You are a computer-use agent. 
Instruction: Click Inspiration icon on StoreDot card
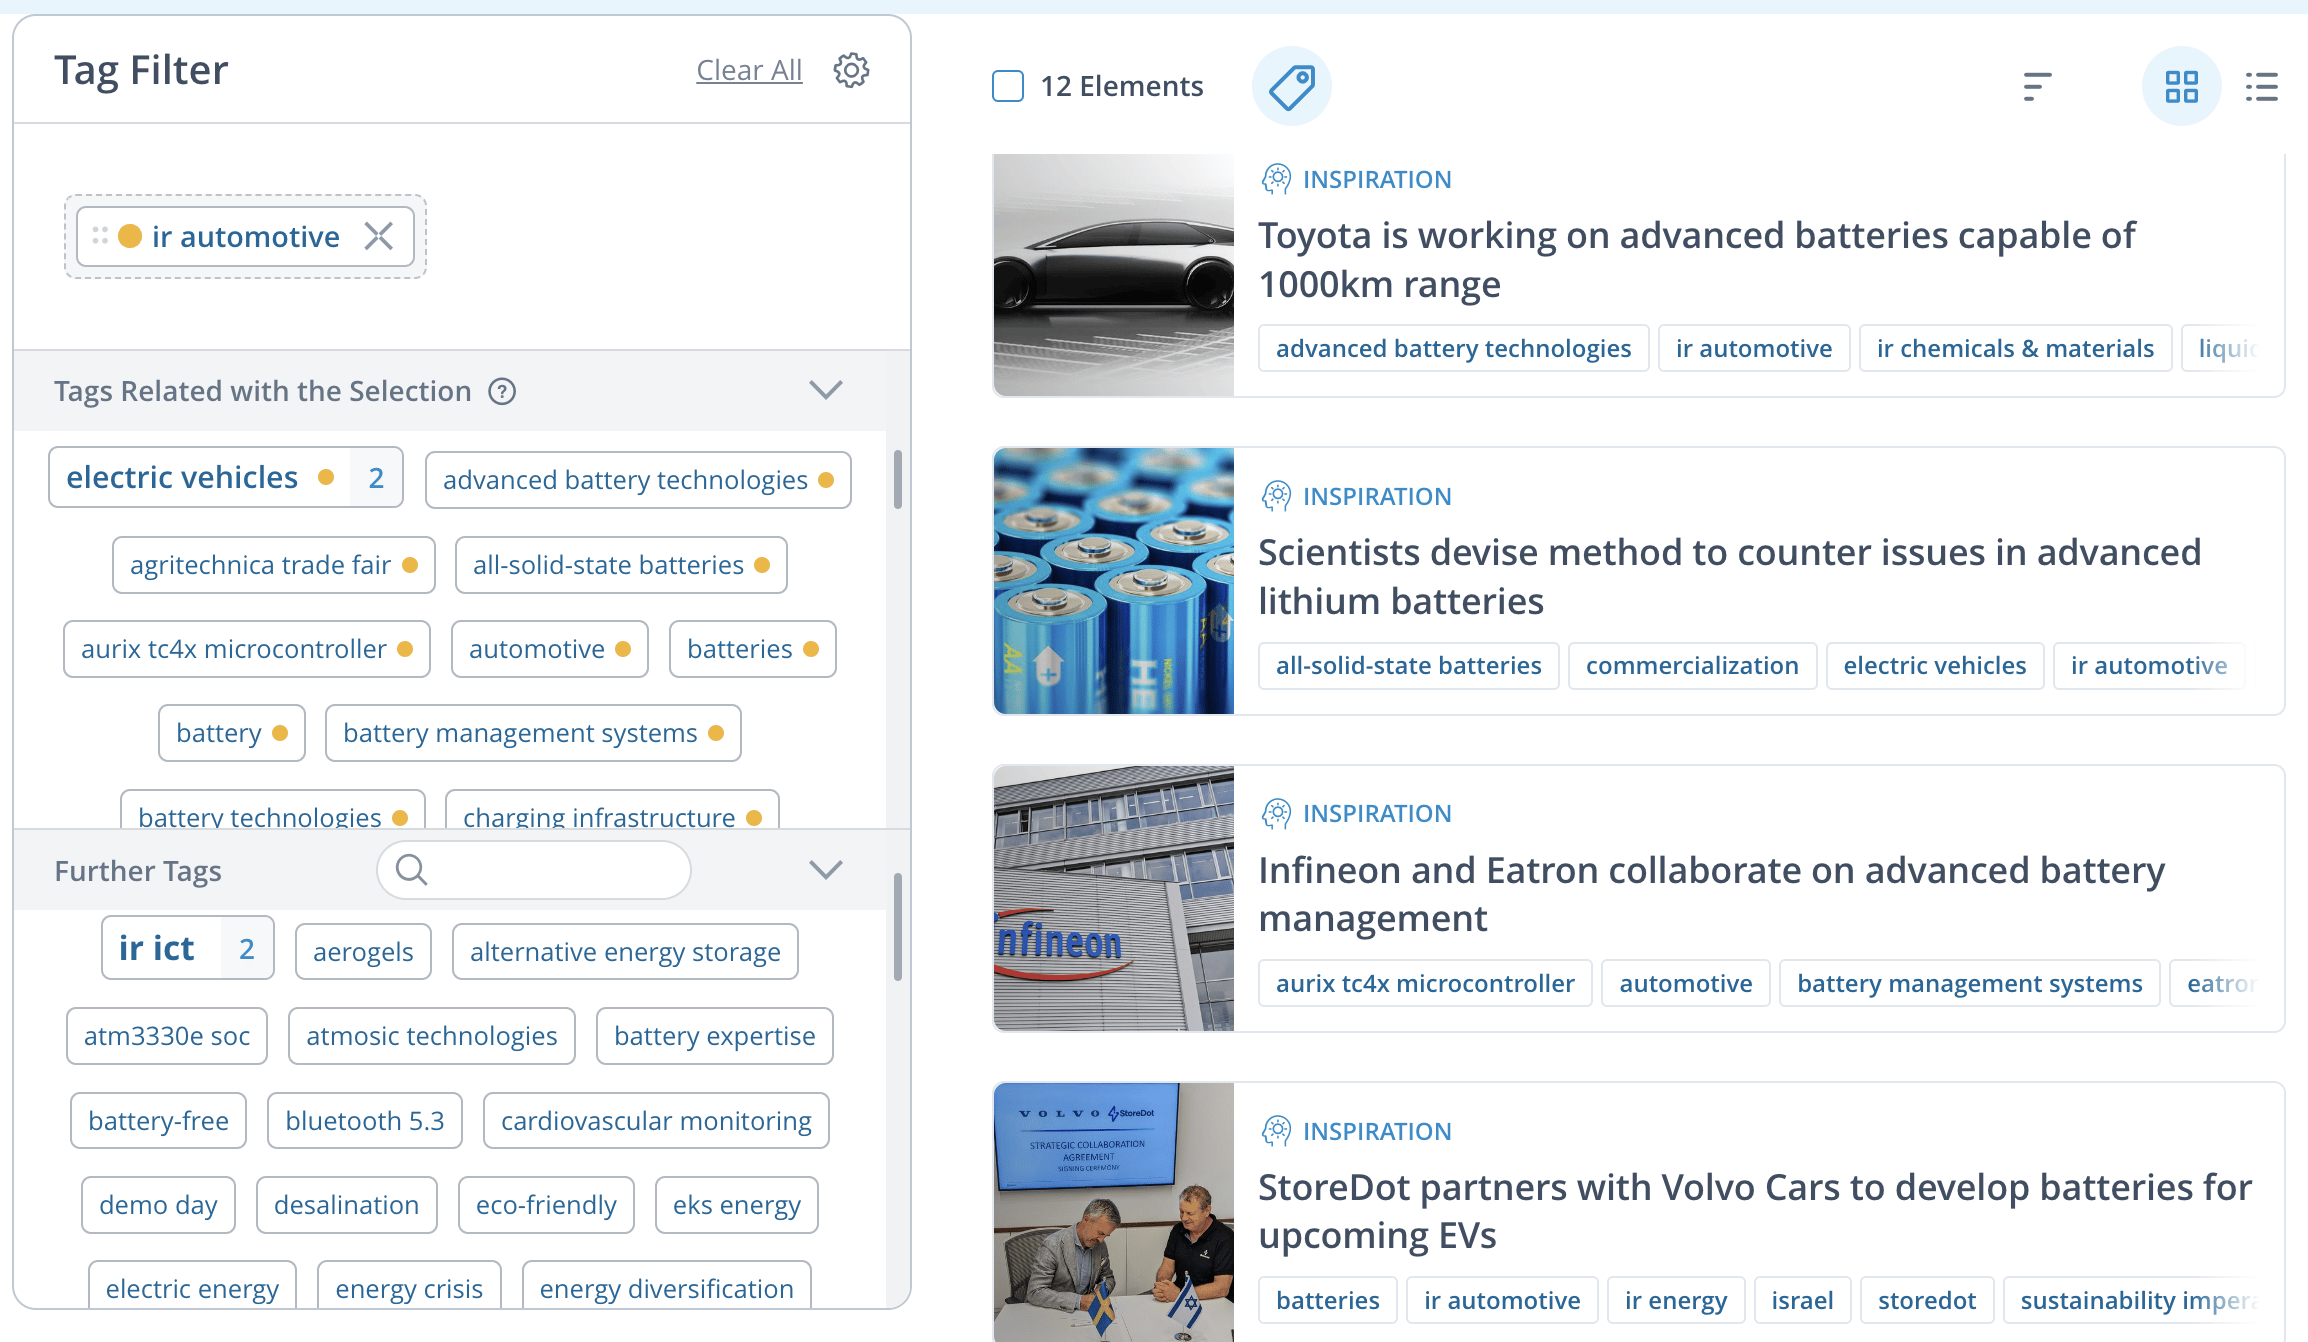pos(1276,1131)
